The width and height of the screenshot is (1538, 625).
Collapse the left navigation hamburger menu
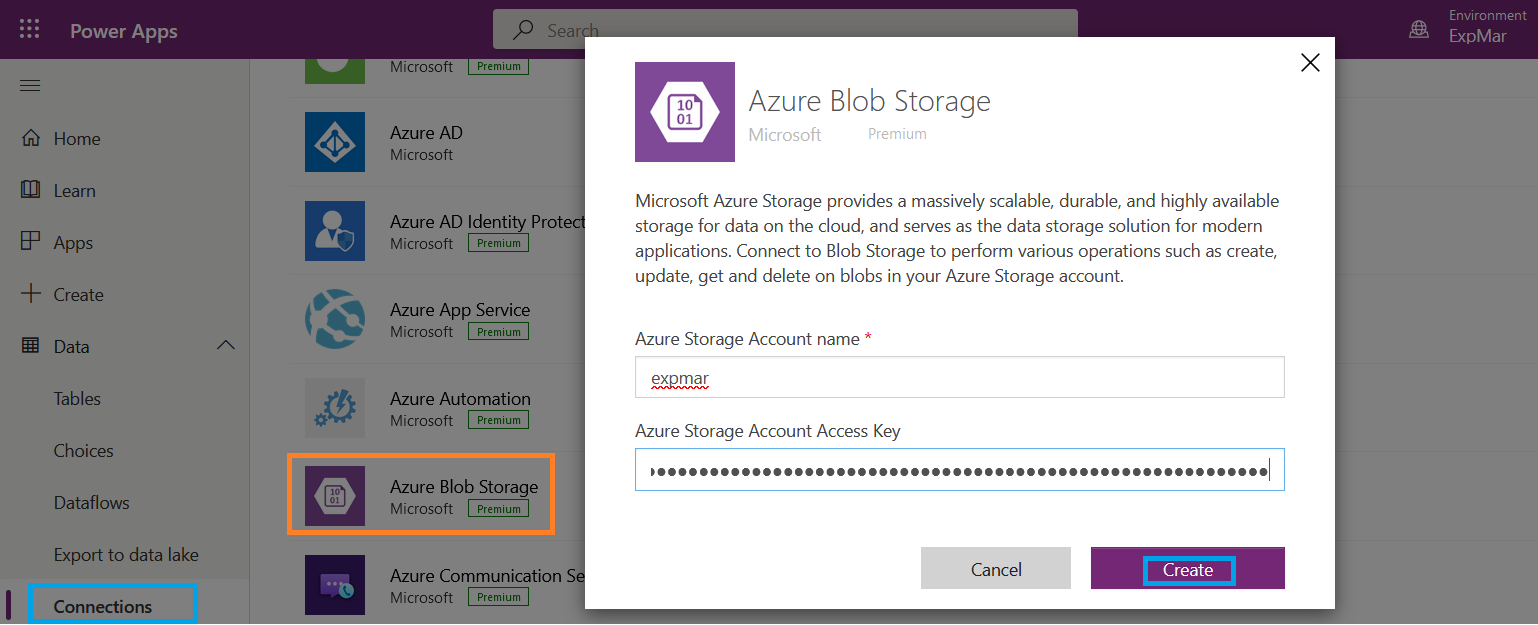coord(30,86)
